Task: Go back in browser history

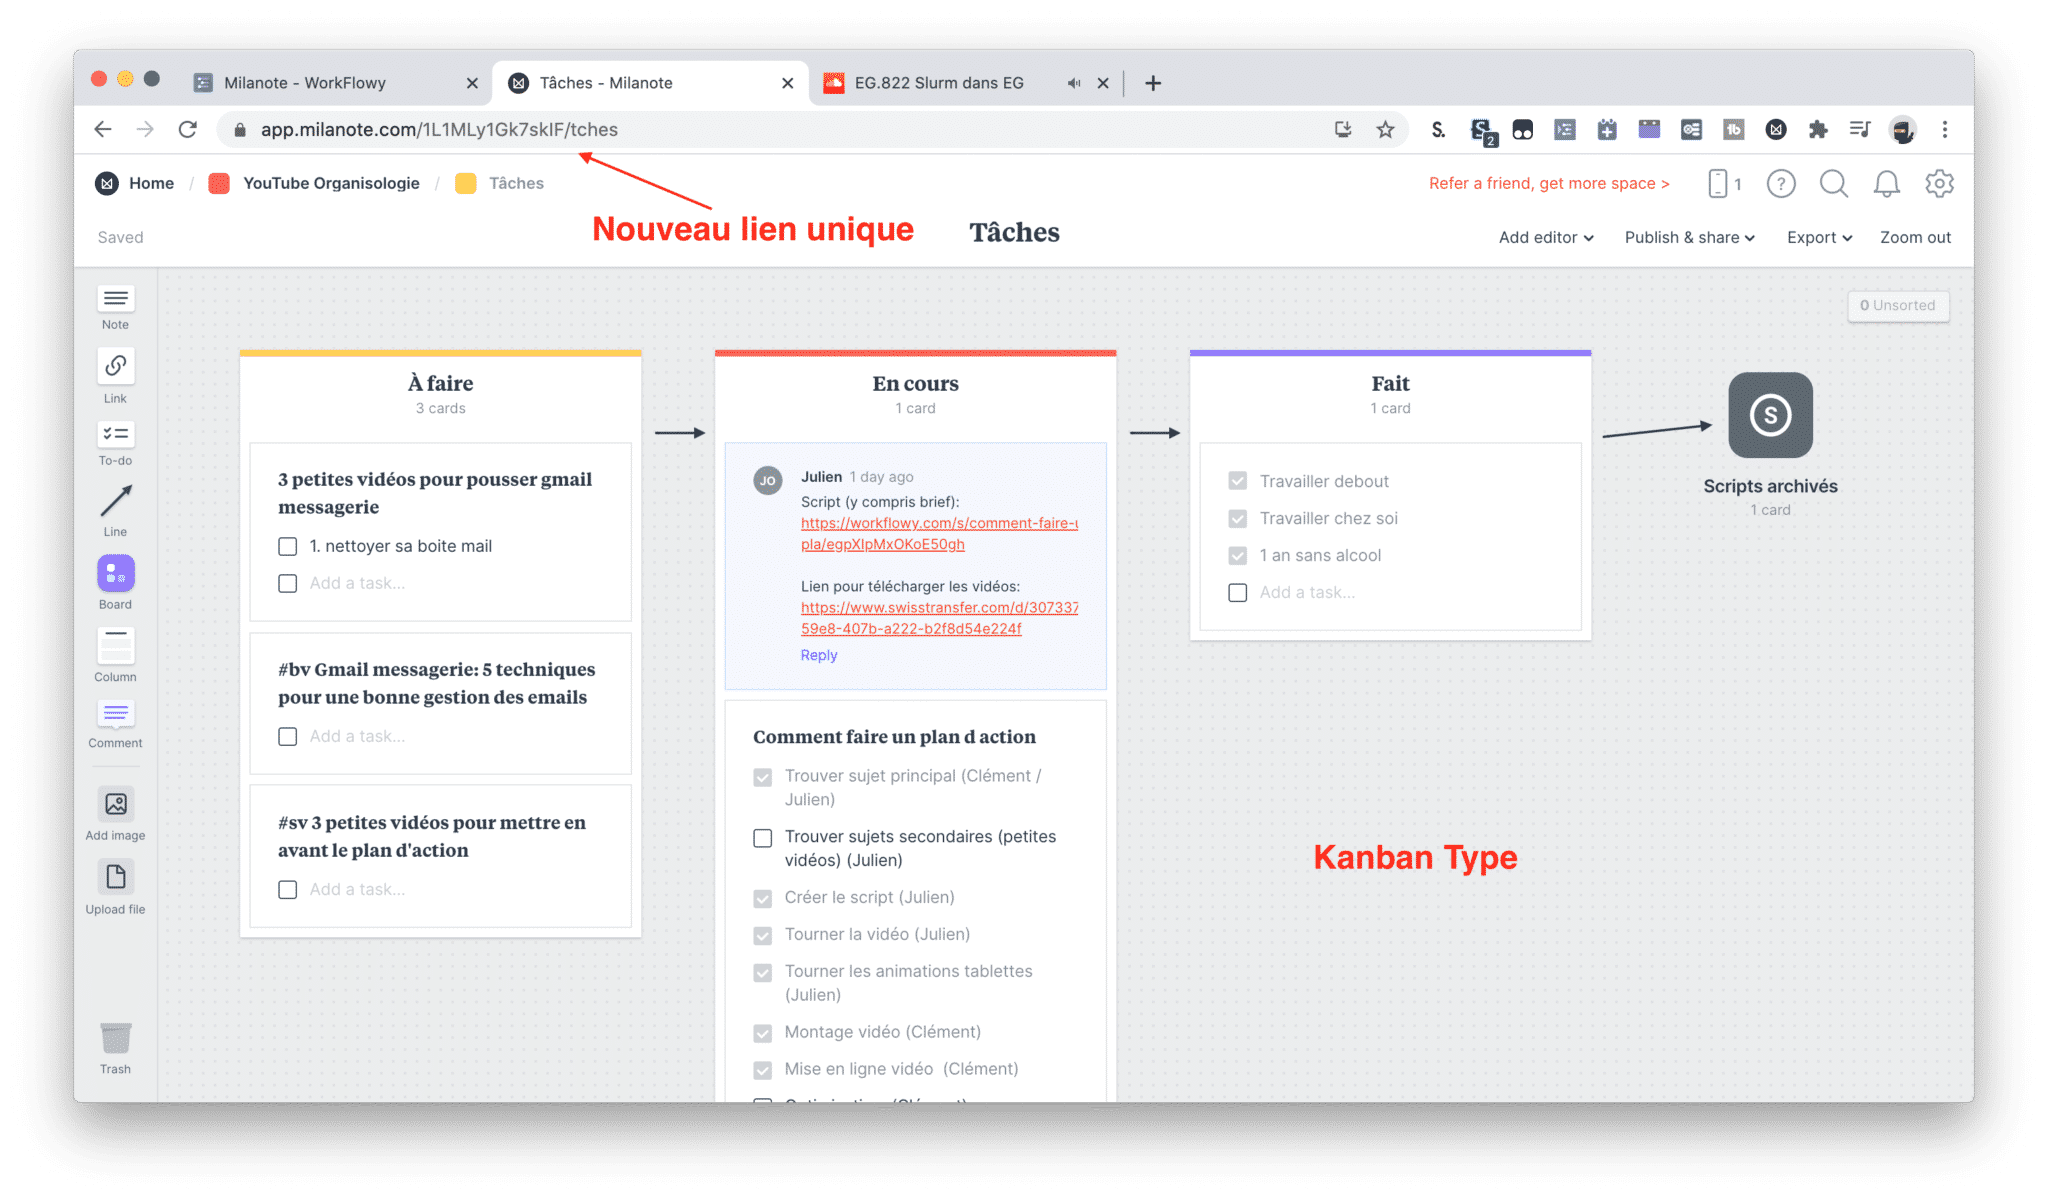Action: [x=102, y=129]
